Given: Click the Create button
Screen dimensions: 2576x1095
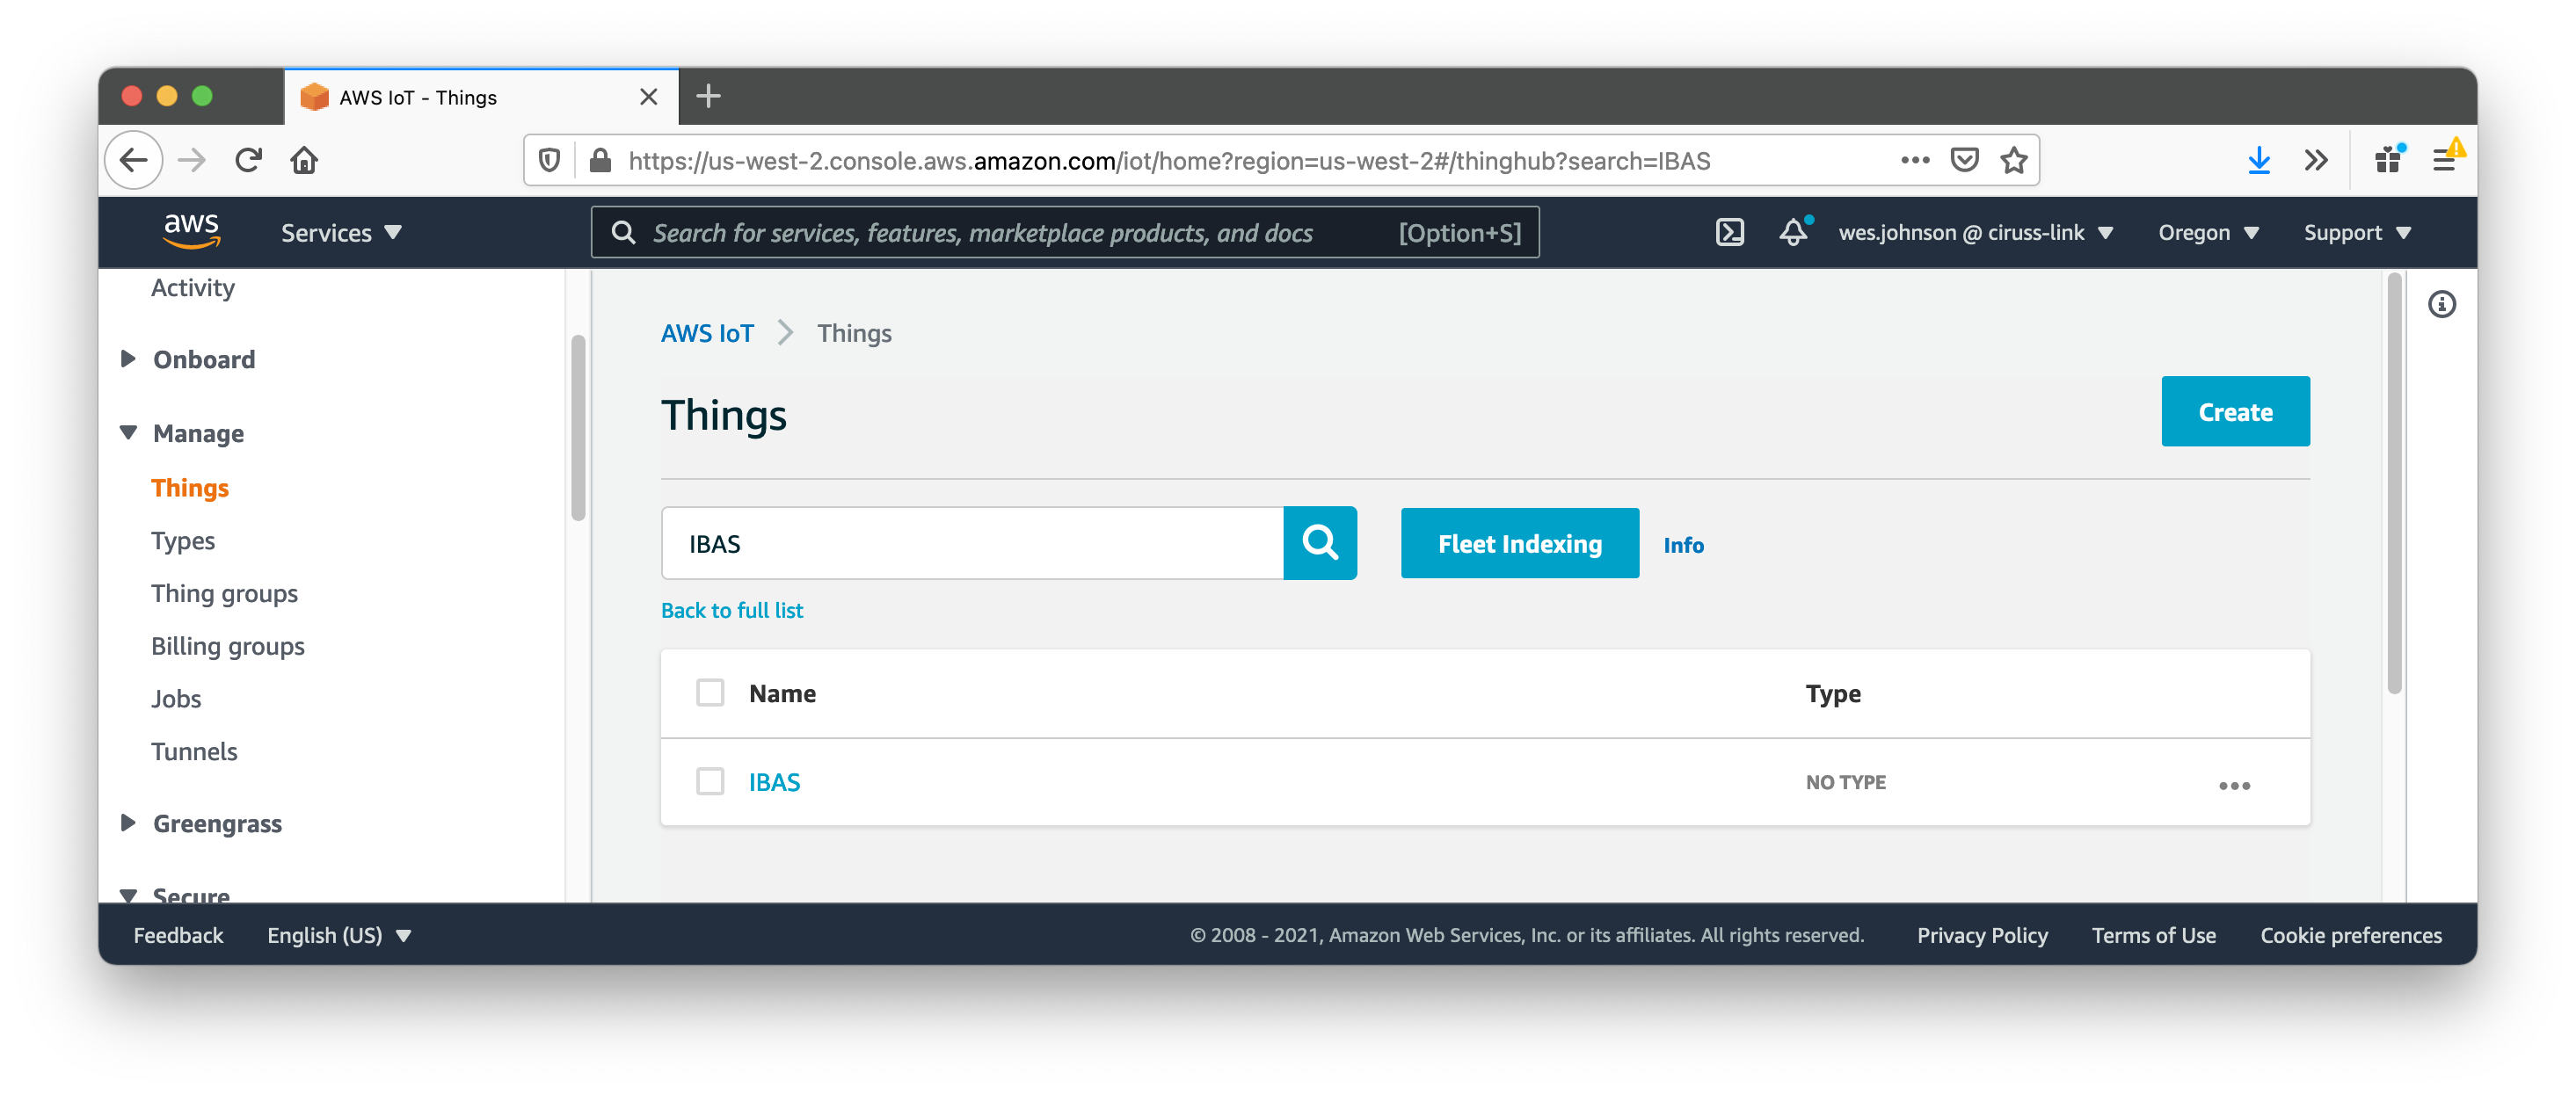Looking at the screenshot, I should click(2234, 411).
